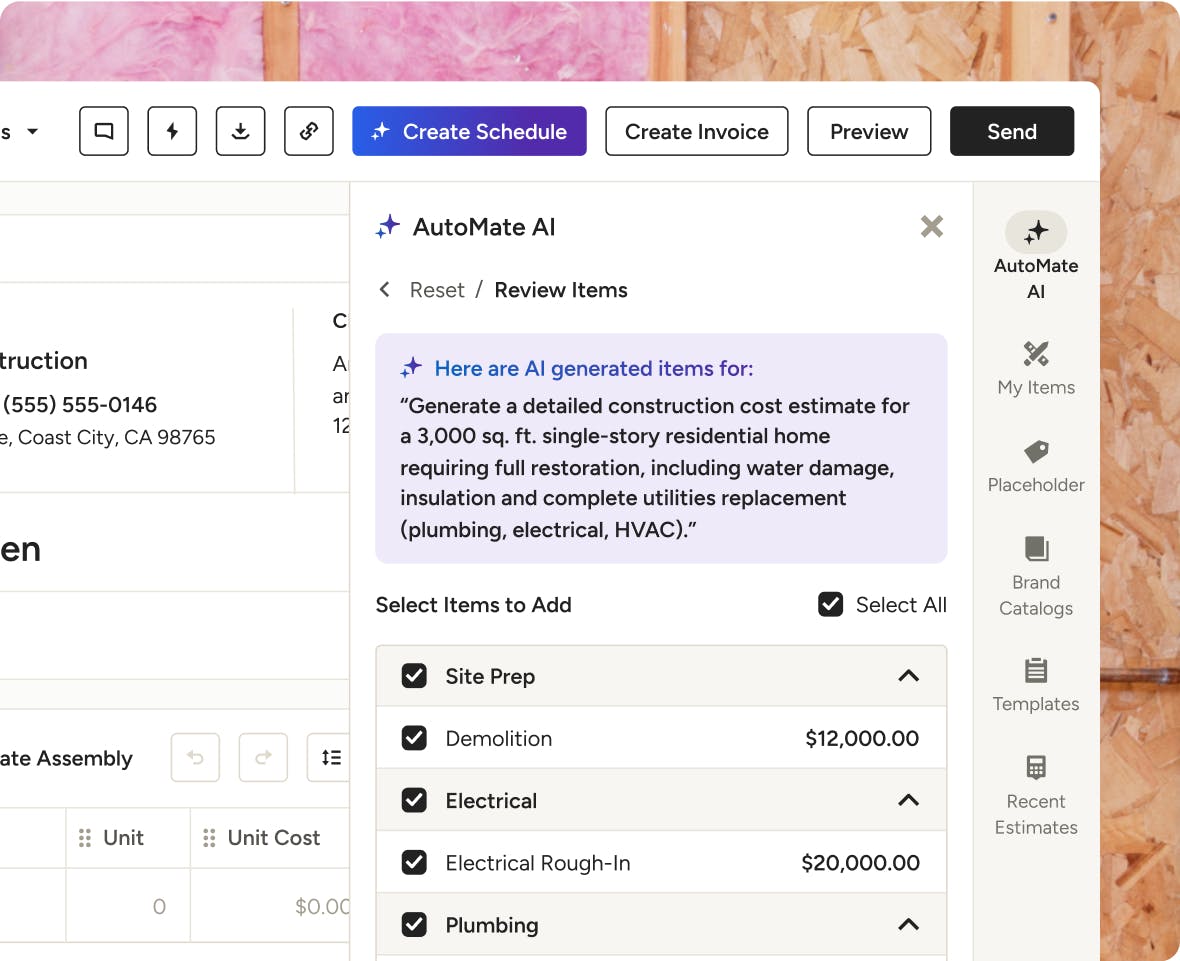Click the comment icon in the toolbar
Image resolution: width=1180 pixels, height=961 pixels.
(104, 131)
